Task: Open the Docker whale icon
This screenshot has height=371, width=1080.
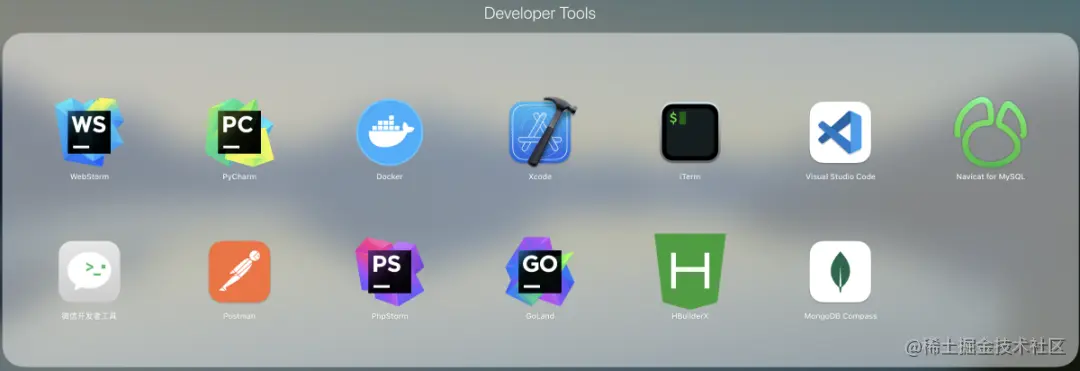Action: [390, 132]
